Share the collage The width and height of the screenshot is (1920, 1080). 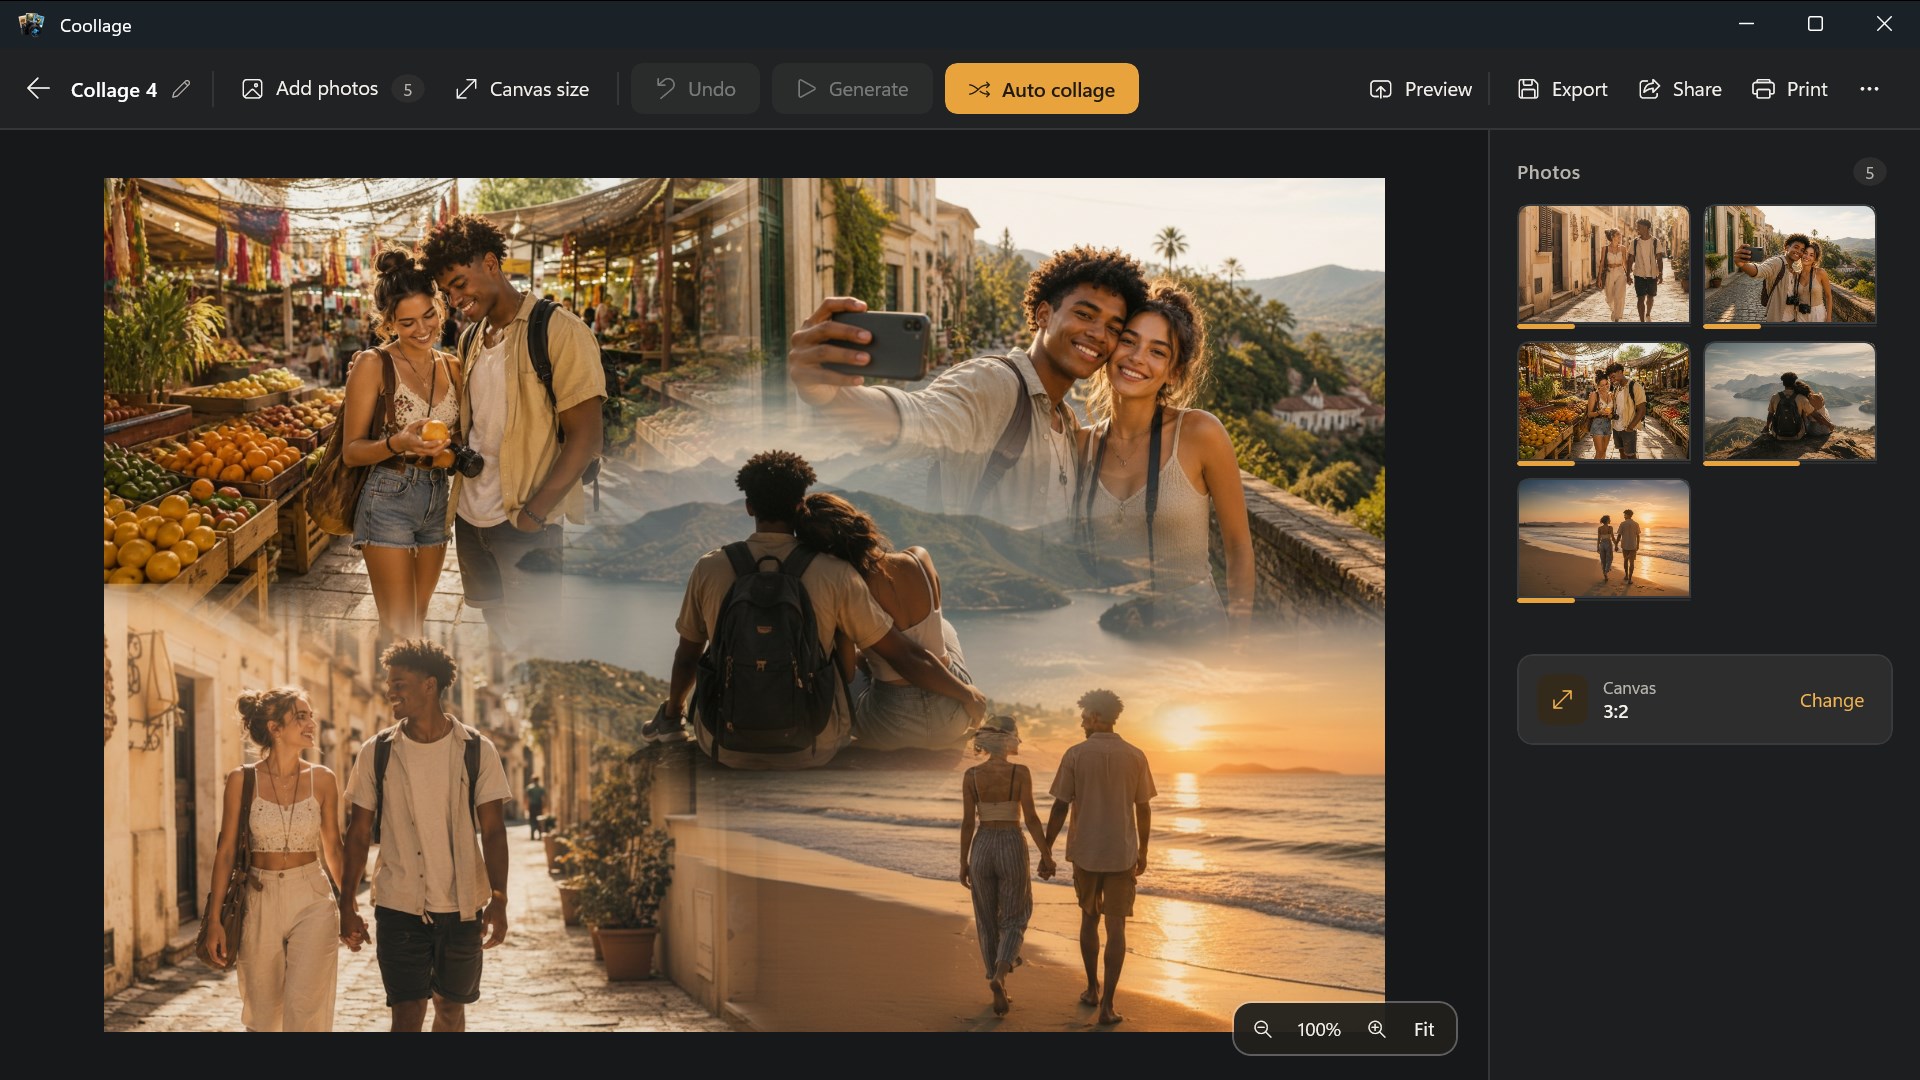tap(1680, 89)
